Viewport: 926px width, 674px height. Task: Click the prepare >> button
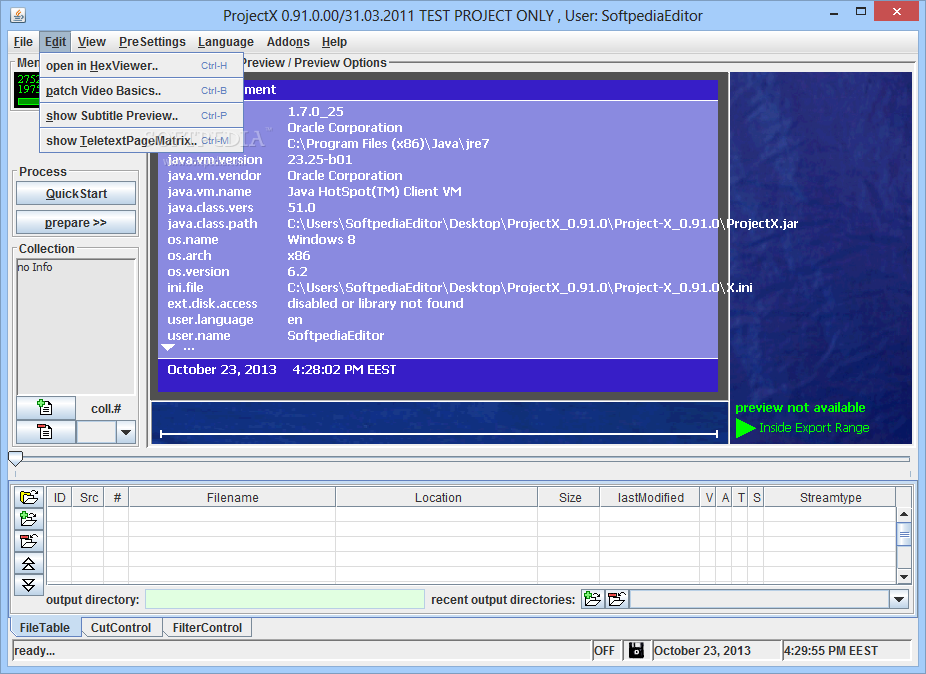pos(76,223)
